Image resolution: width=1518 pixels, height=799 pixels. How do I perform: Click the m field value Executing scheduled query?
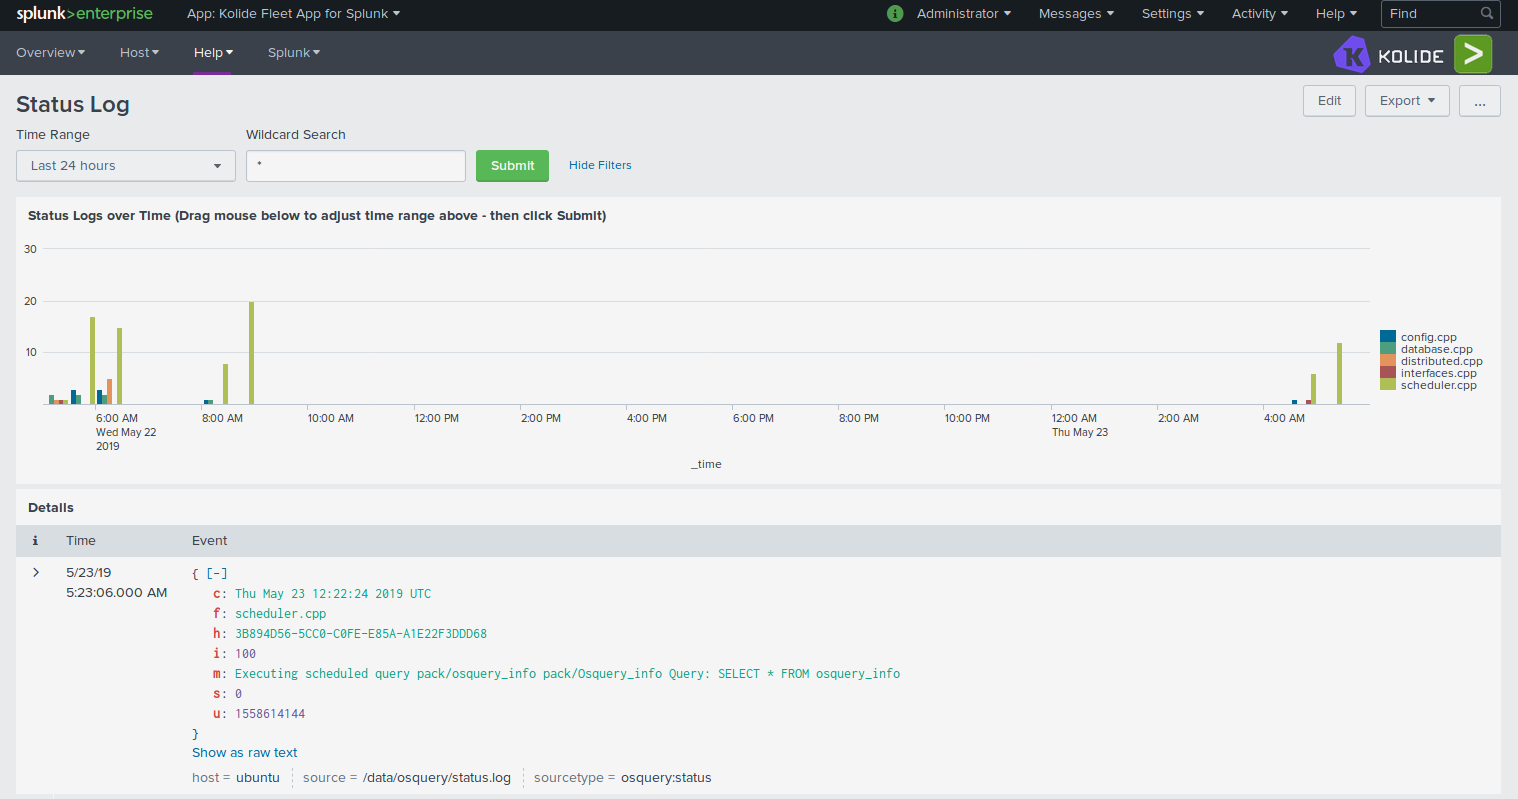[567, 674]
